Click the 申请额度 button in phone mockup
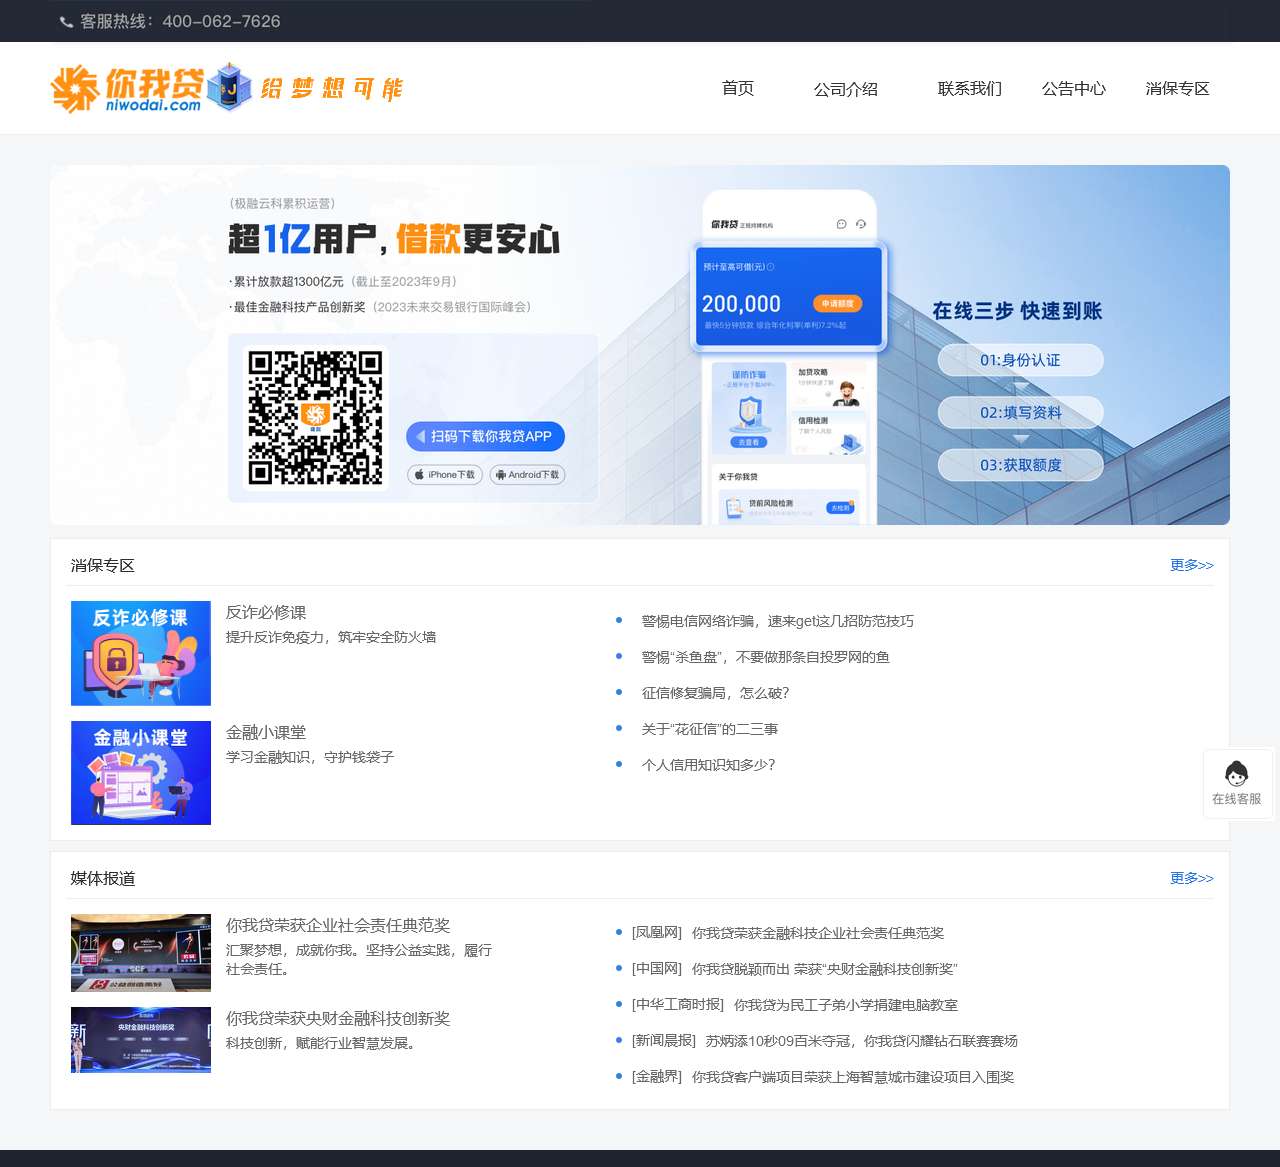This screenshot has width=1280, height=1167. (x=838, y=303)
